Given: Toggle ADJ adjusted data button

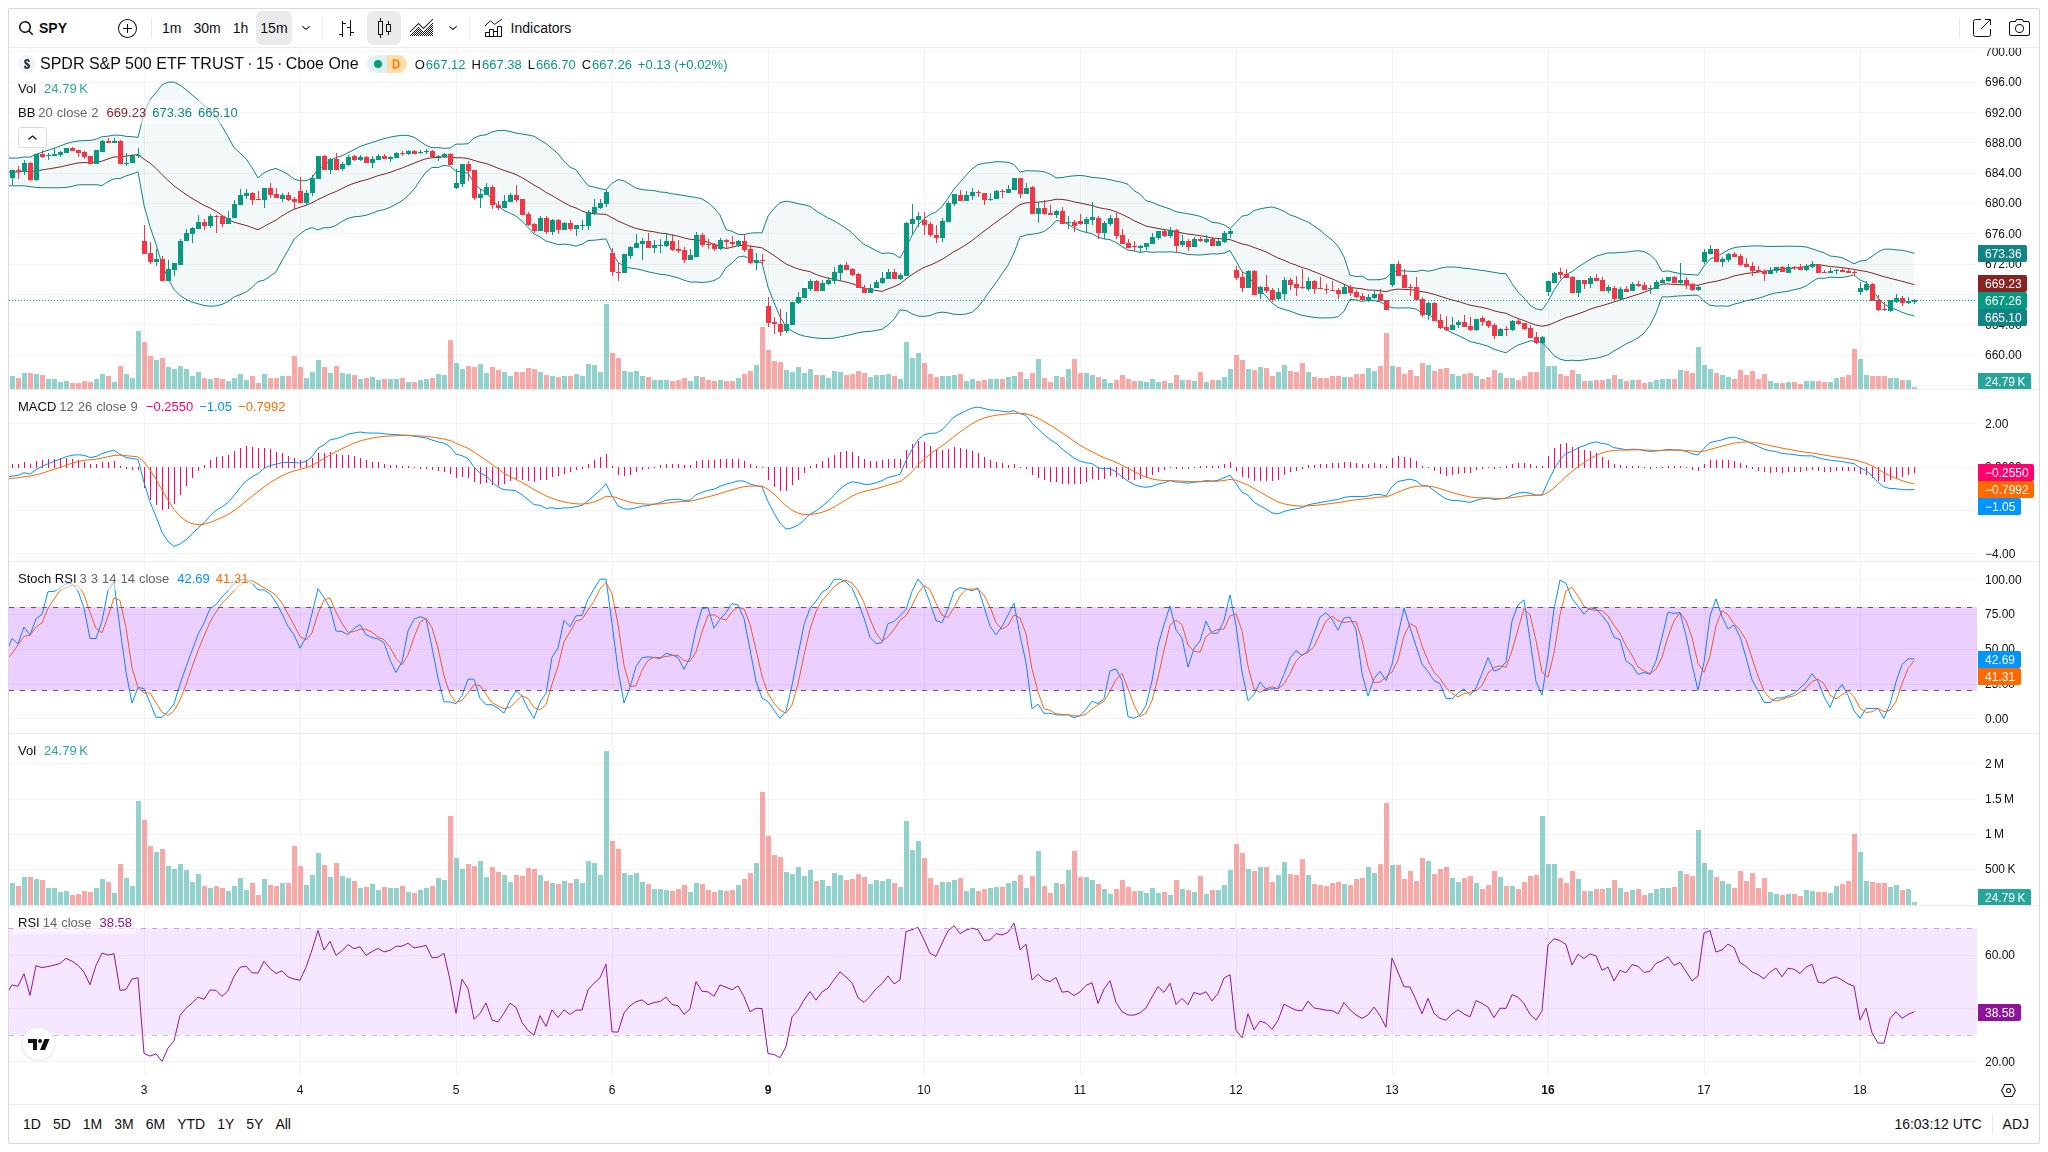Looking at the screenshot, I should 2015,1124.
